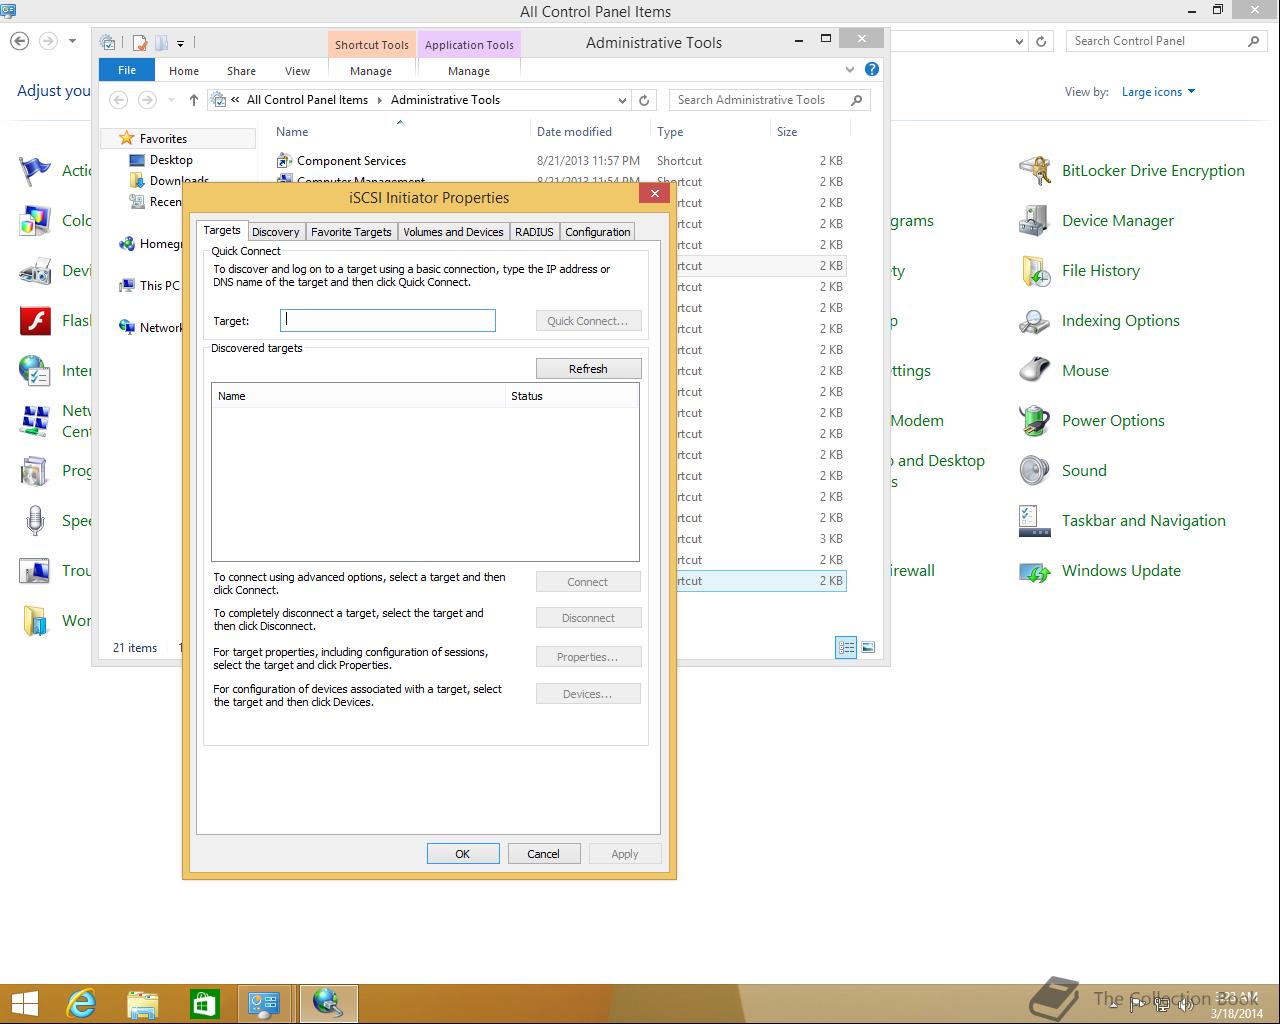This screenshot has width=1280, height=1024.
Task: Click Administrative Tools breadcrumb segment
Action: point(445,100)
